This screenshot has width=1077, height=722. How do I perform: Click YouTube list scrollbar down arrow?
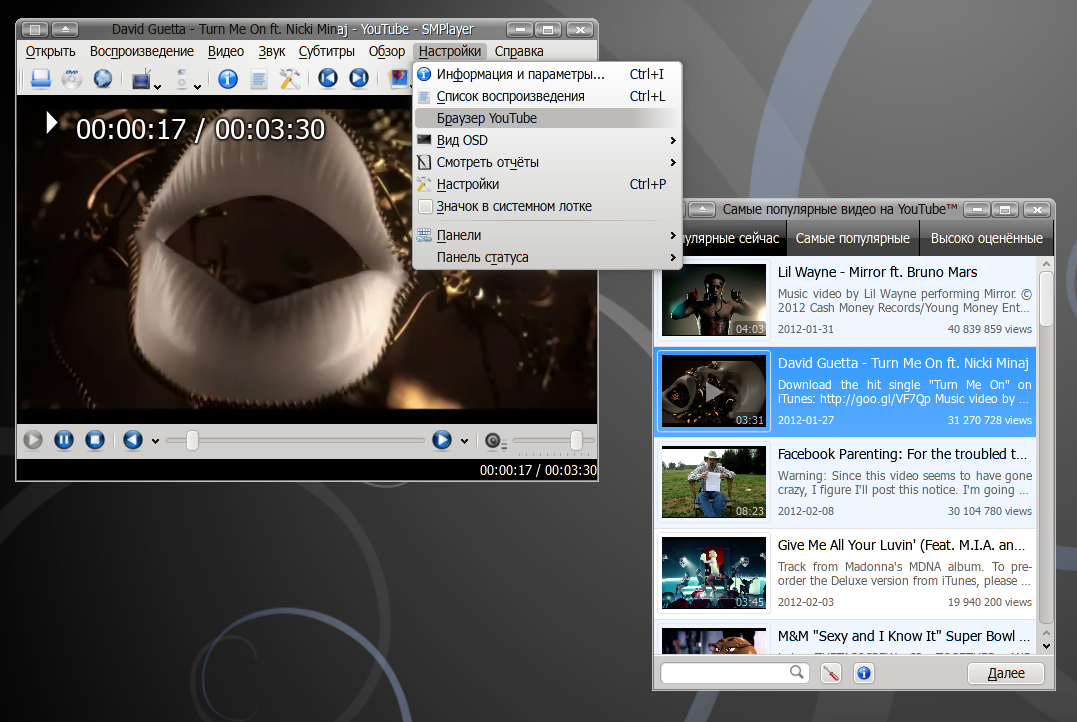click(1046, 646)
